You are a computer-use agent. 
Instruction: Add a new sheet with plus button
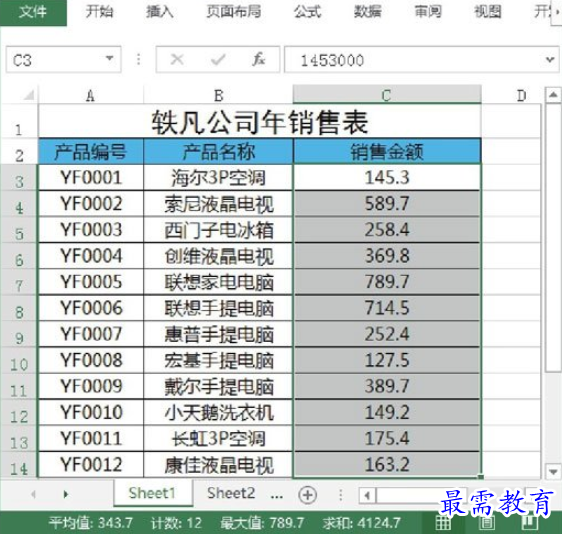pos(308,495)
